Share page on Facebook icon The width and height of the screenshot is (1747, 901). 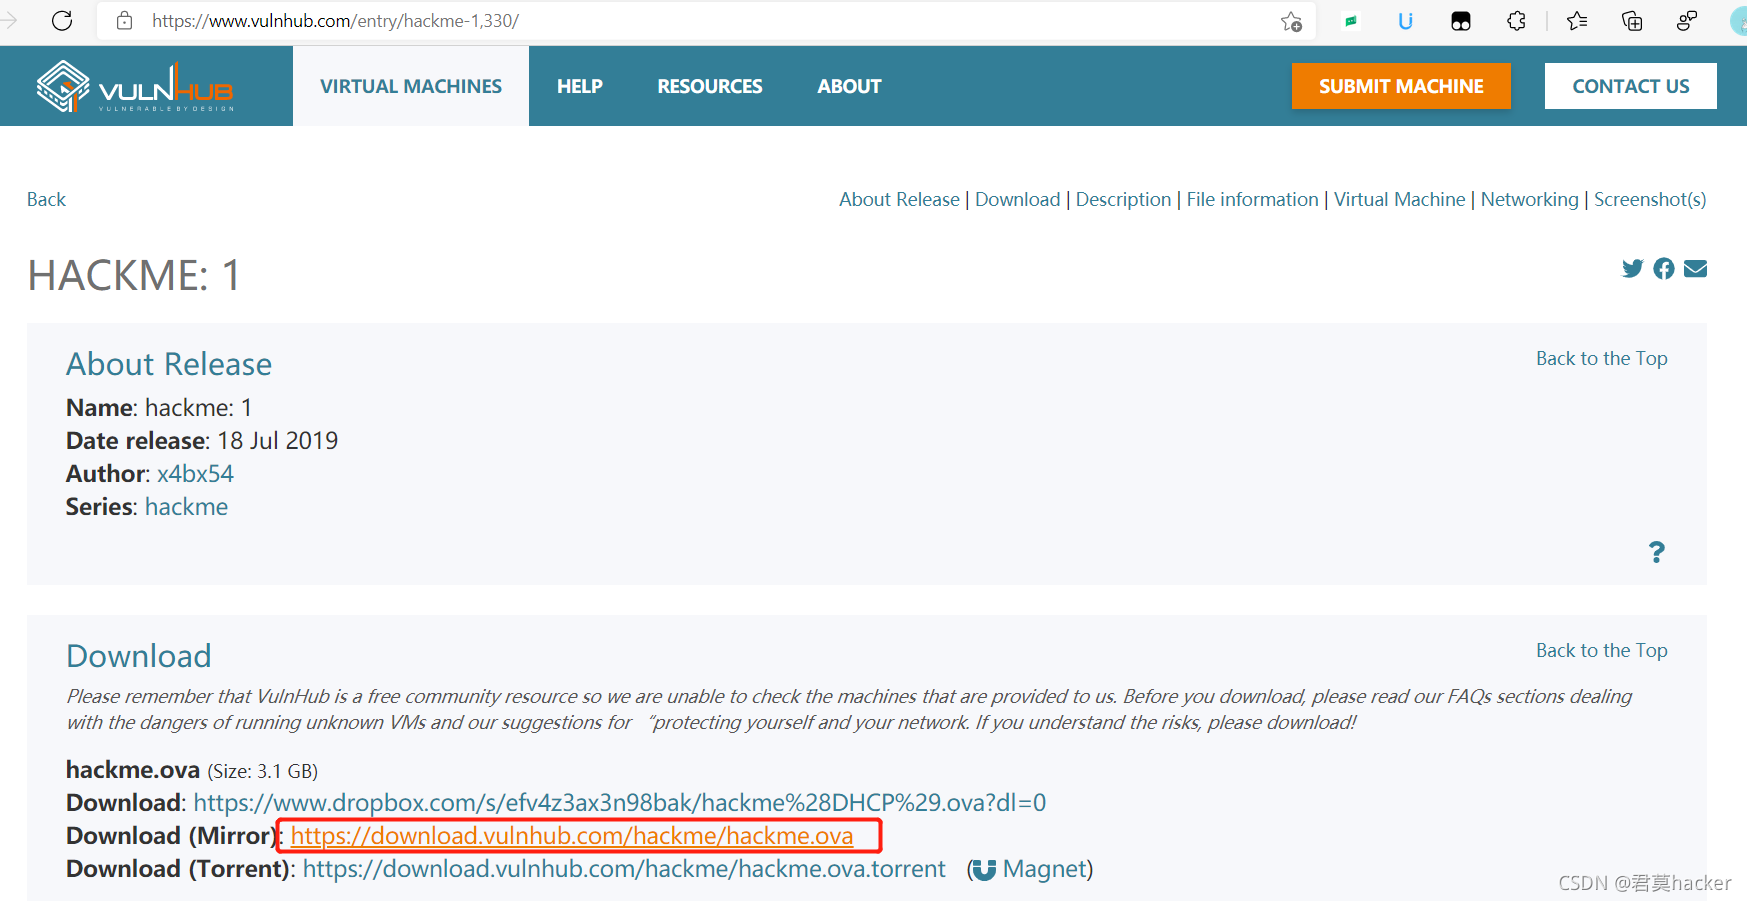click(1664, 268)
